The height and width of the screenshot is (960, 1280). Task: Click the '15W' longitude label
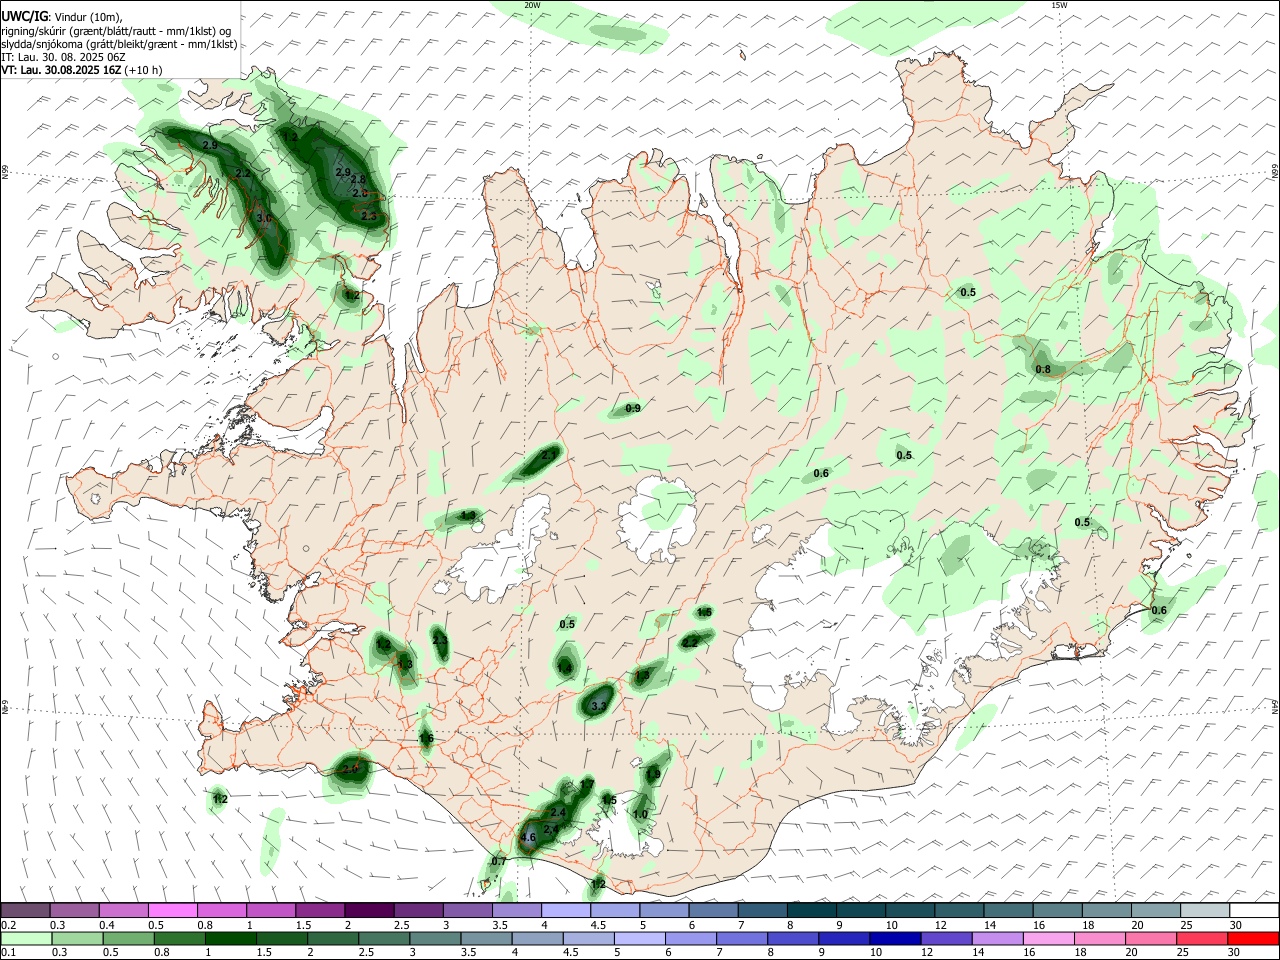(1059, 5)
